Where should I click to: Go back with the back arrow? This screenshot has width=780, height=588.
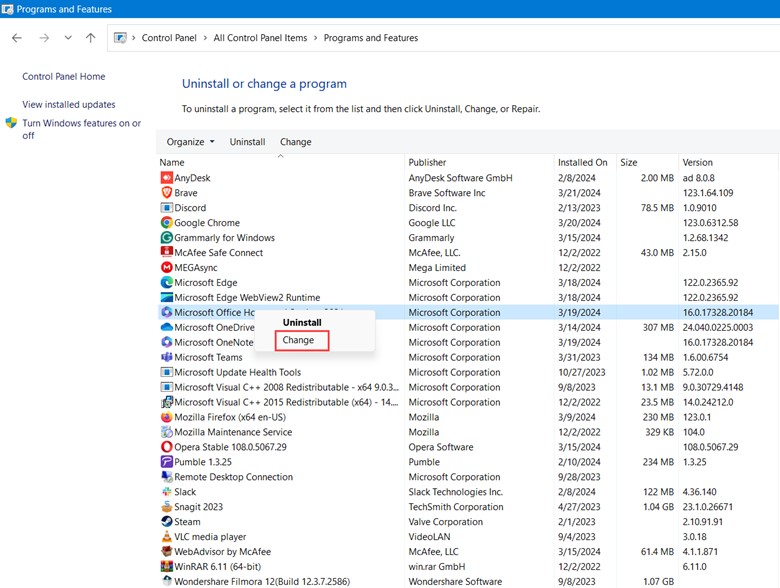tap(17, 38)
